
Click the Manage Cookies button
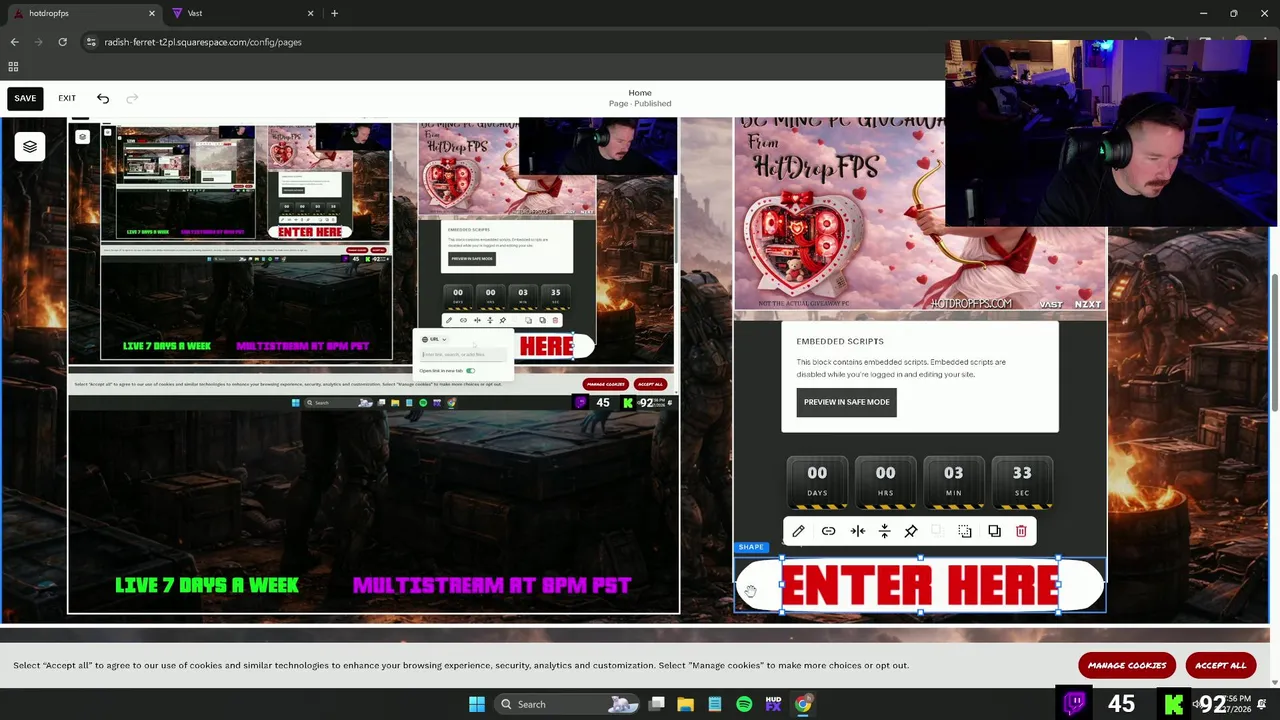[1127, 665]
